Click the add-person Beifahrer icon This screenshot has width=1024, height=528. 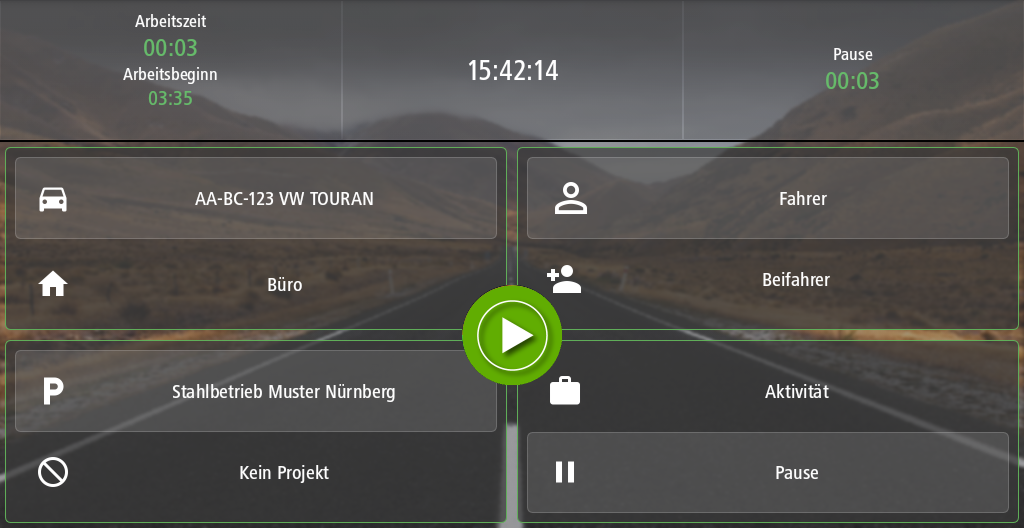point(564,280)
